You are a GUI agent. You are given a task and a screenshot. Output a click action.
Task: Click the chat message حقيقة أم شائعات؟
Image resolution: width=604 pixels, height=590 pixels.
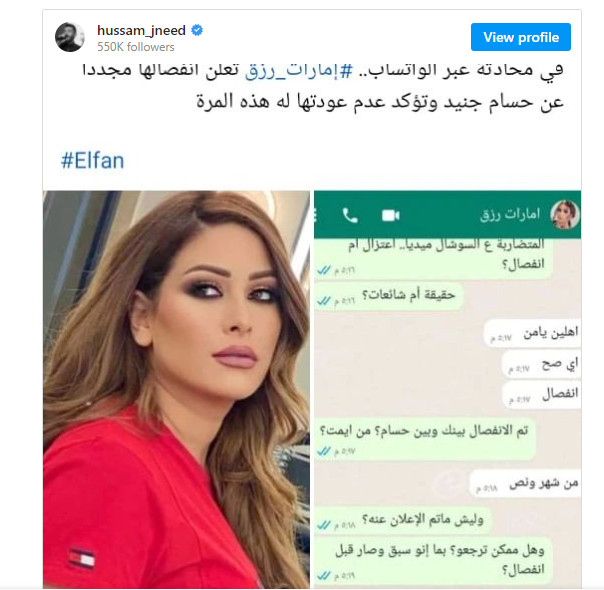pos(389,296)
